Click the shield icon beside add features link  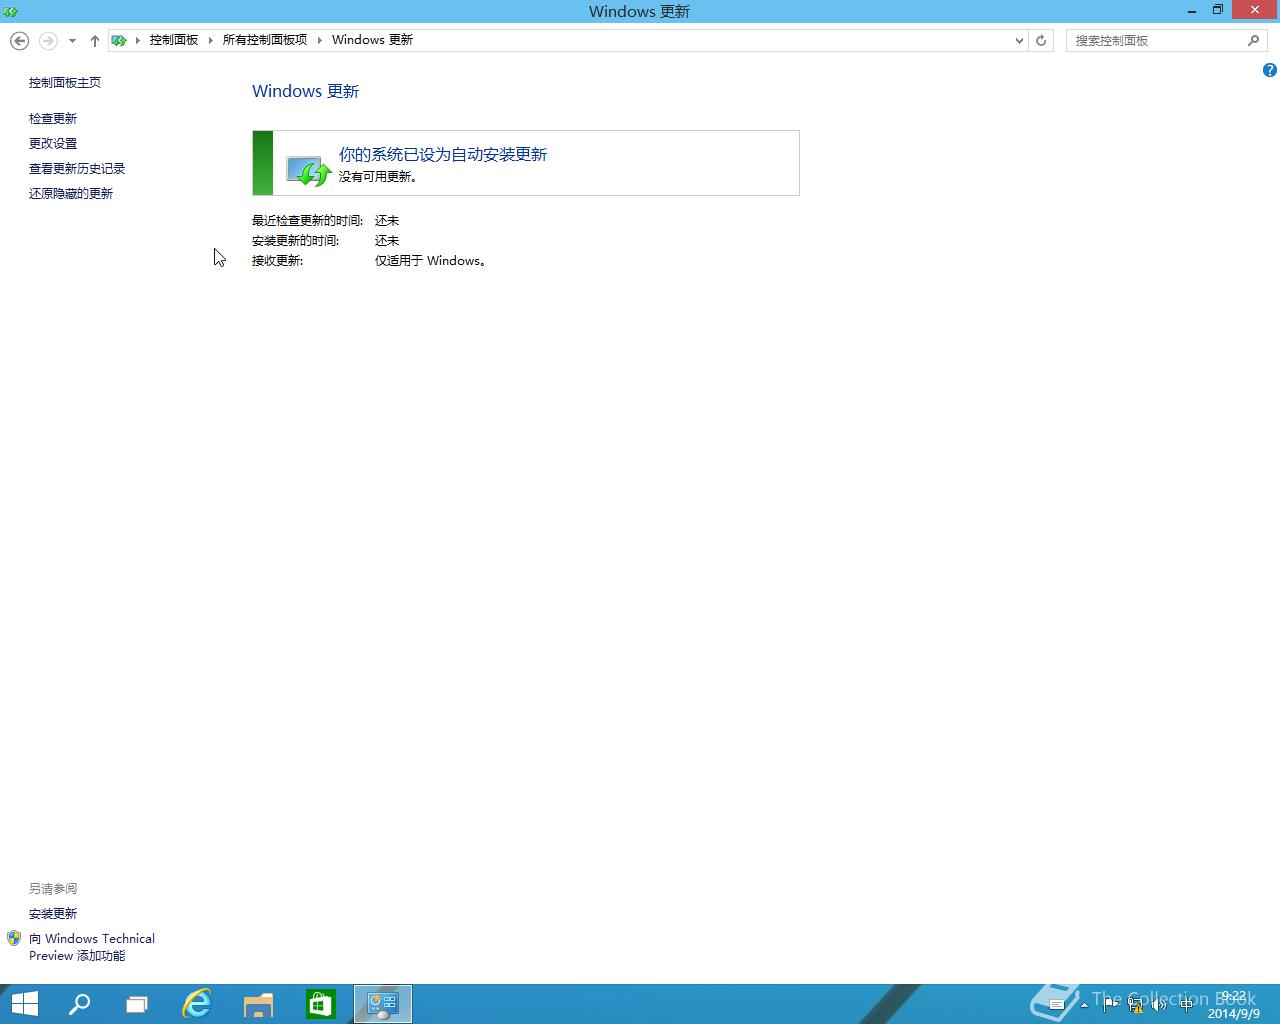pyautogui.click(x=14, y=938)
